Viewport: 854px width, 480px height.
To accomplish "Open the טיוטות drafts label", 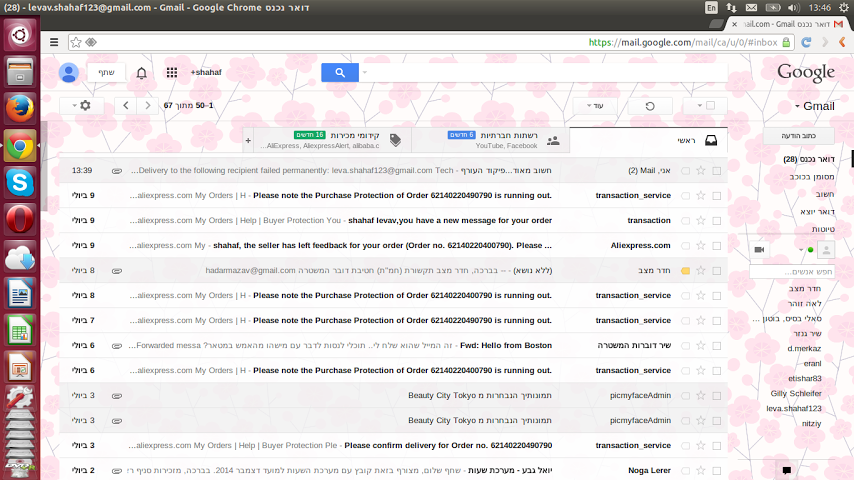I will click(x=823, y=229).
